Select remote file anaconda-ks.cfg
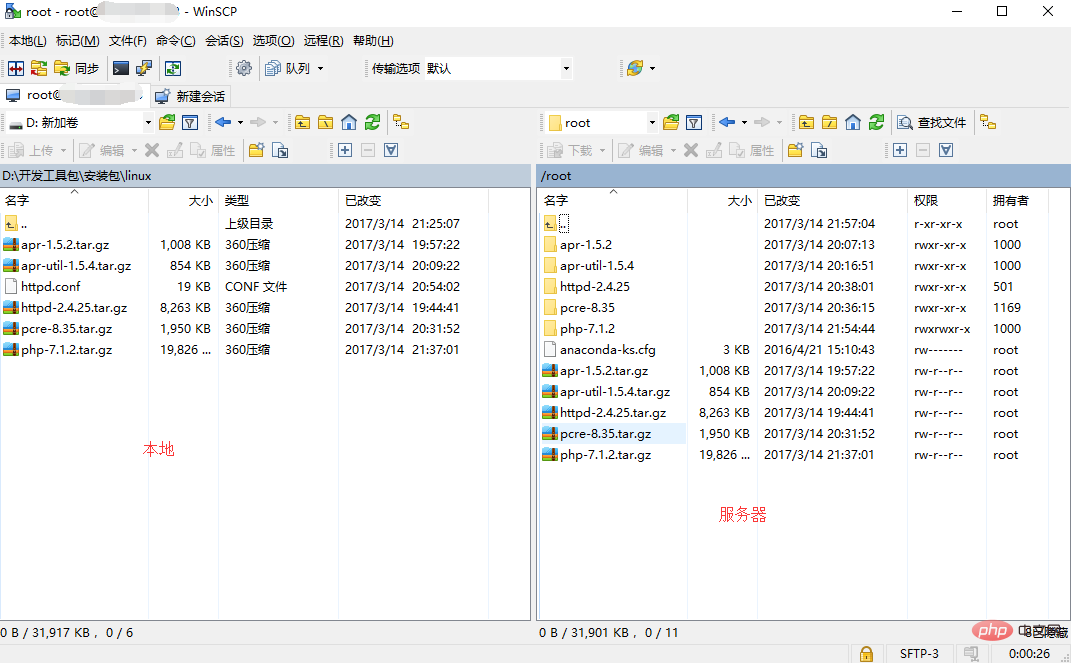This screenshot has height=663, width=1071. [x=607, y=350]
